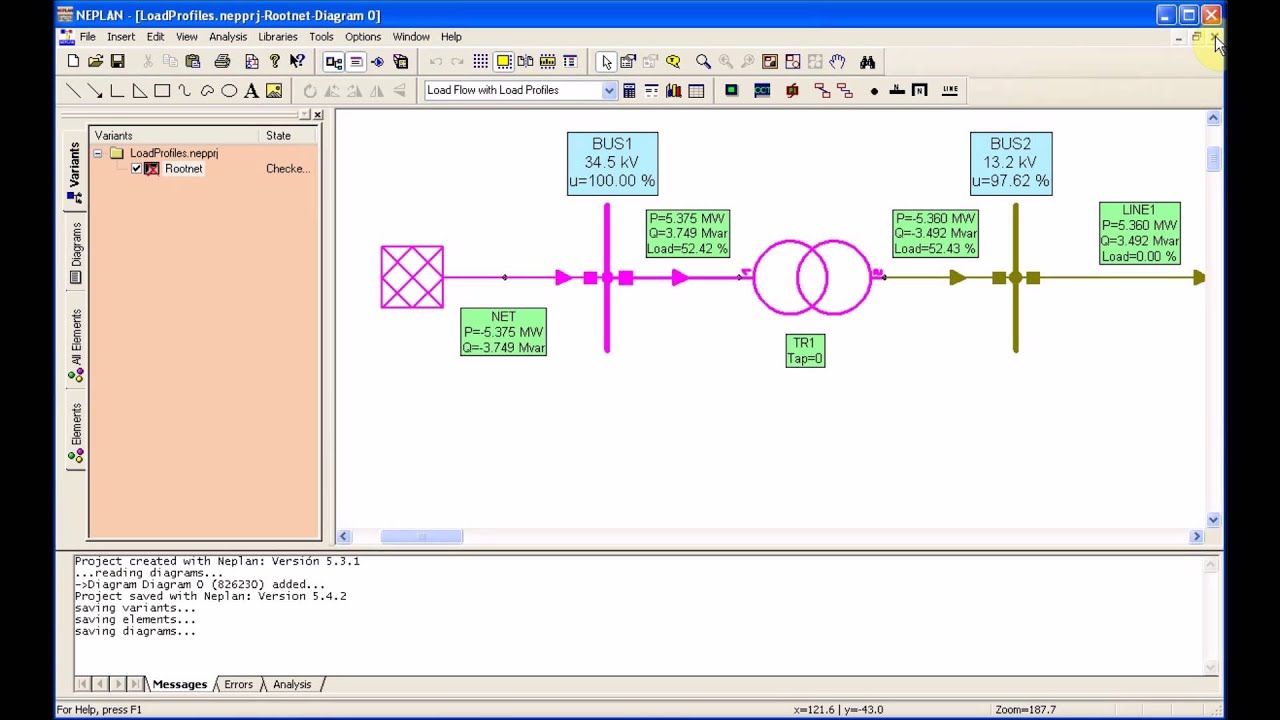This screenshot has width=1280, height=720.
Task: Select the magnifier zoom tool
Action: click(x=703, y=62)
